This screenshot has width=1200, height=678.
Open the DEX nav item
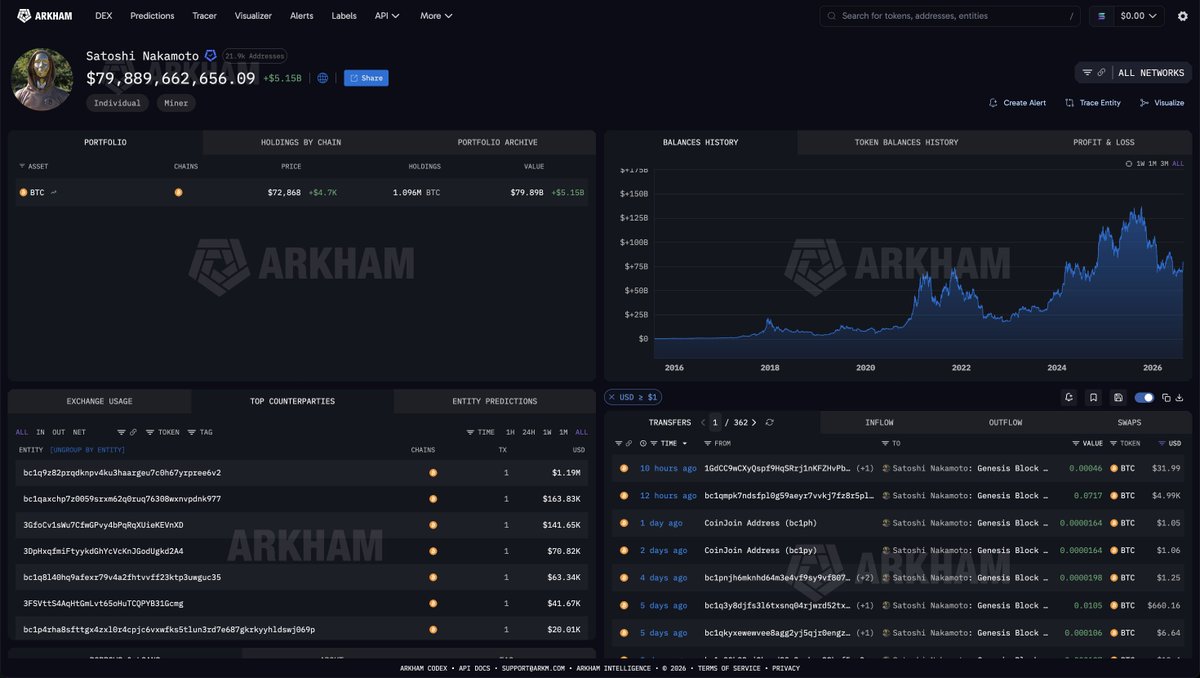[x=103, y=16]
